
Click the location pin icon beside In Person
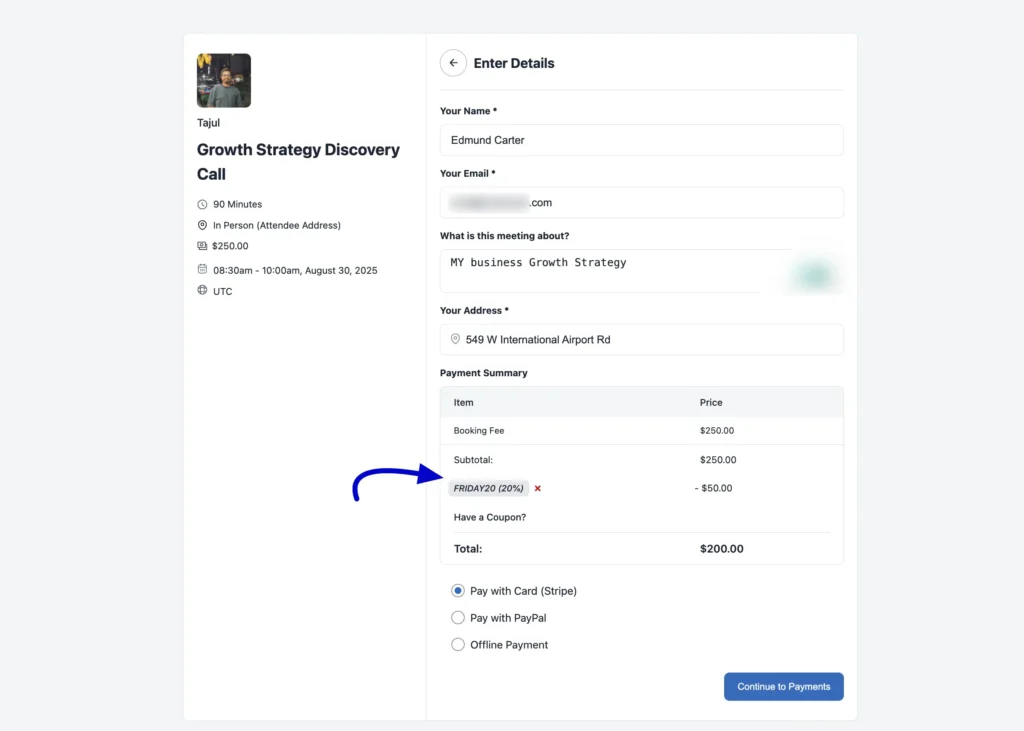coord(202,225)
